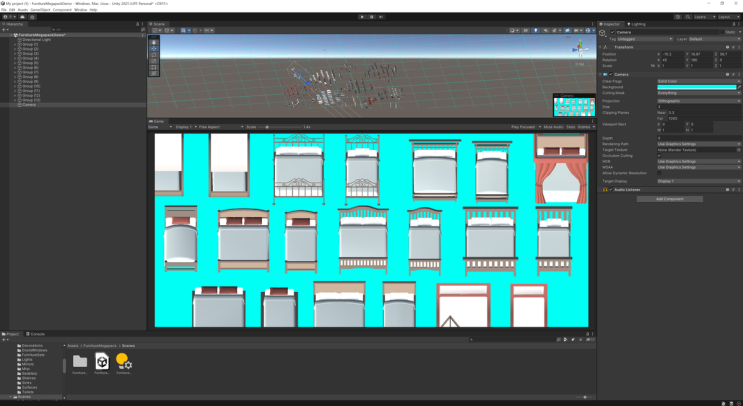Click Stats in Game view toolbar
743x406 pixels.
pos(571,127)
